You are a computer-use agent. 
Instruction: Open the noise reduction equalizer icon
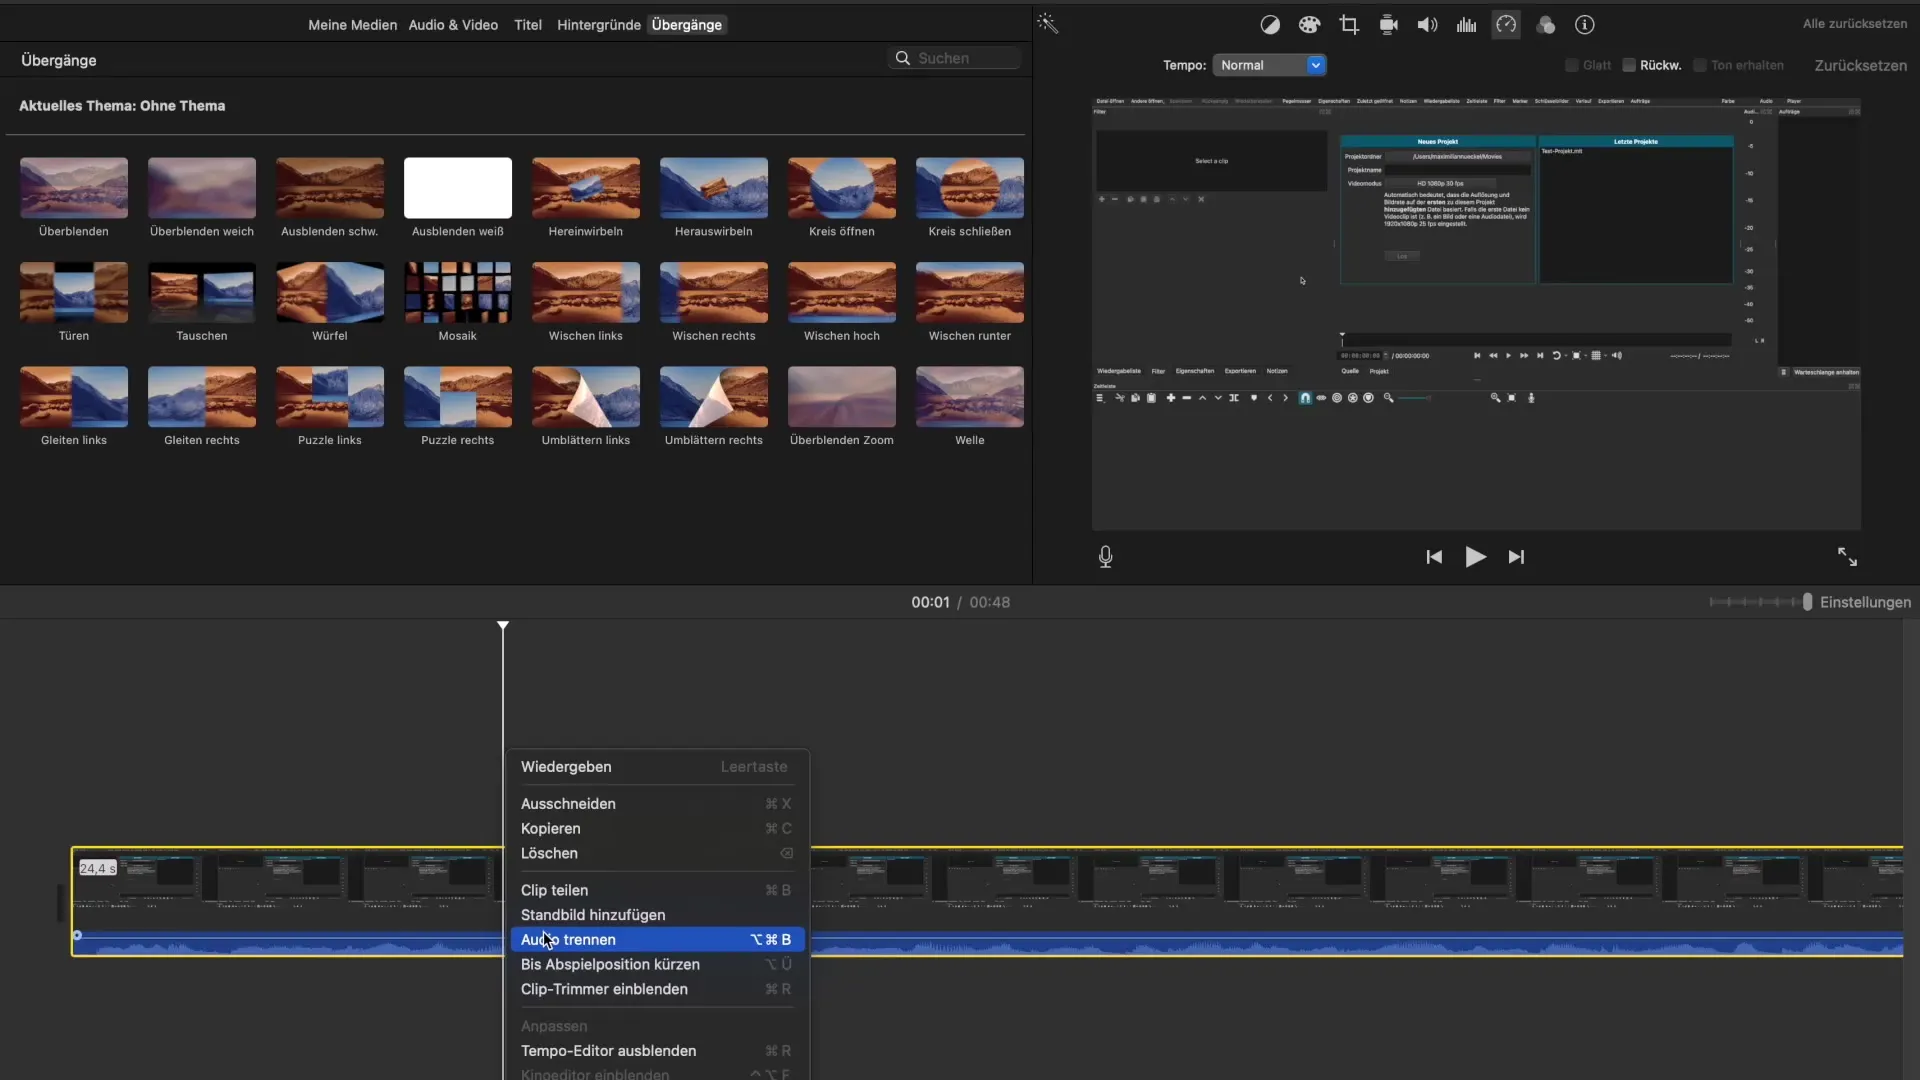[x=1466, y=25]
